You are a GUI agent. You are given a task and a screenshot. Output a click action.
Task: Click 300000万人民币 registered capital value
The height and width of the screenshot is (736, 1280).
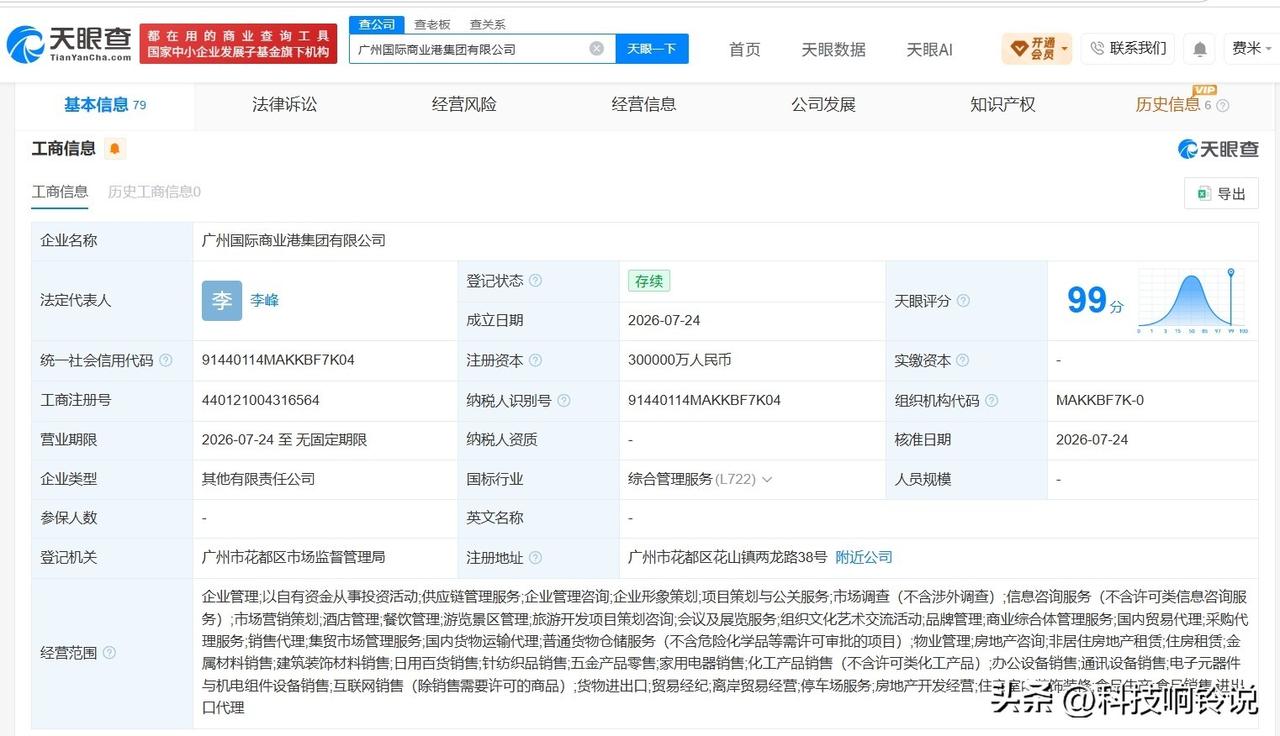[680, 360]
